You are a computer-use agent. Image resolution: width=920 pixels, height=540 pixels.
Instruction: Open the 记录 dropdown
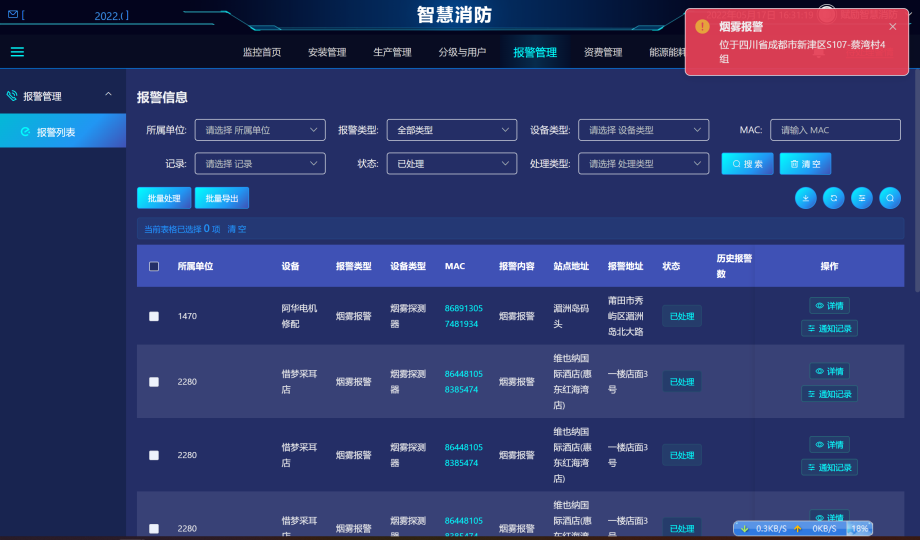260,164
